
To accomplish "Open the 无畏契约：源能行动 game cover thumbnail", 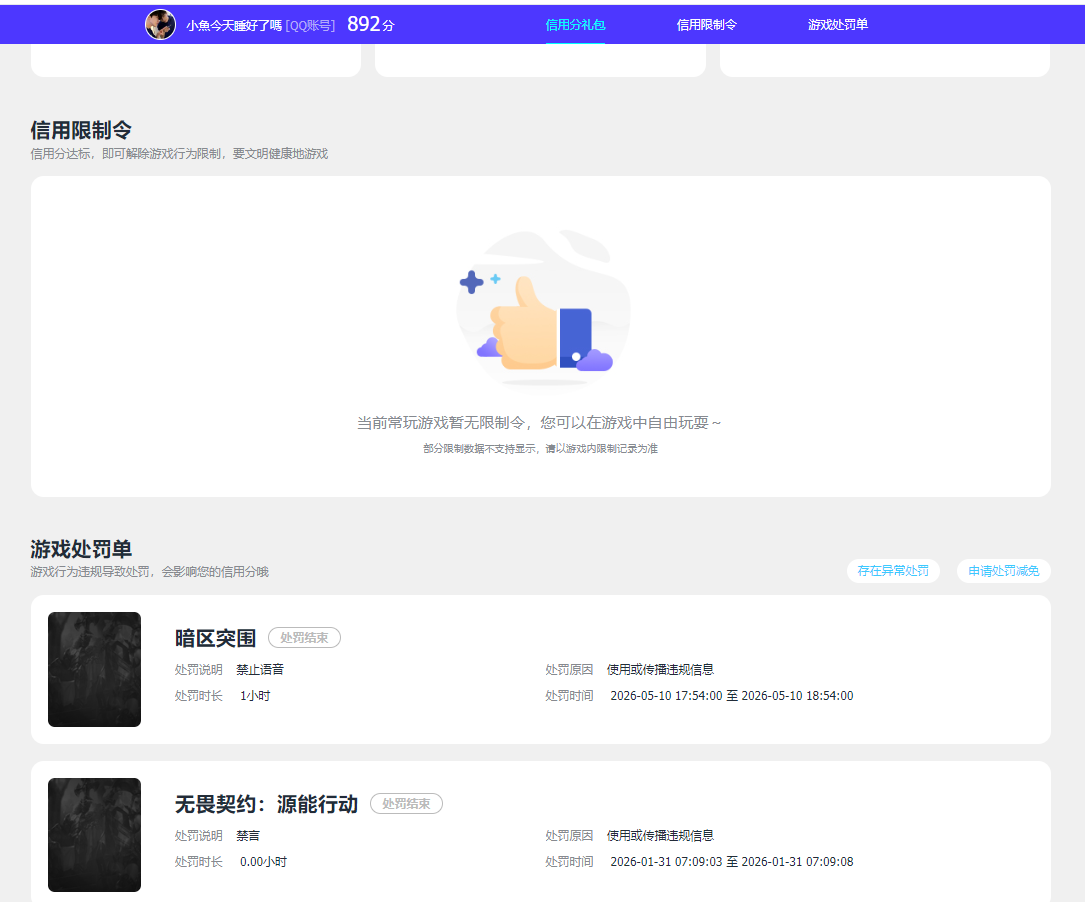I will 94,835.
